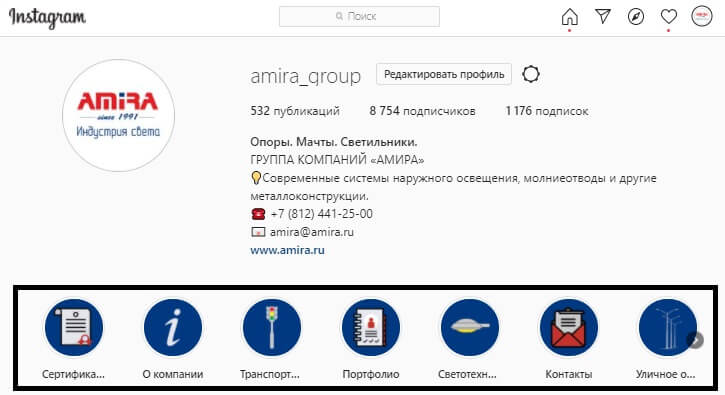Screen dimensions: 725x395
Task: Click the email amira@amira.ru
Action: pos(312,232)
